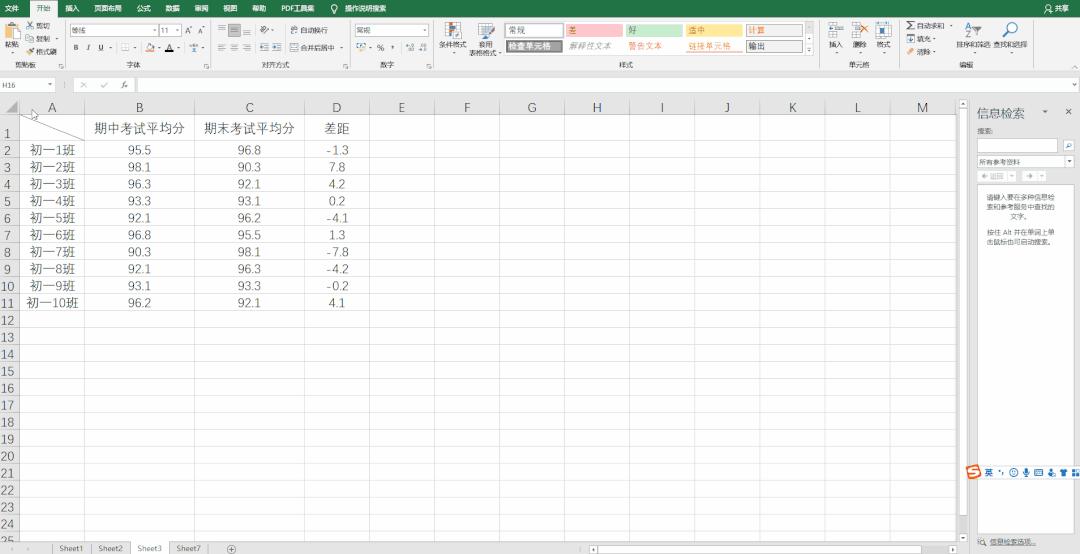Apply the font color (A with bar)

(169, 48)
